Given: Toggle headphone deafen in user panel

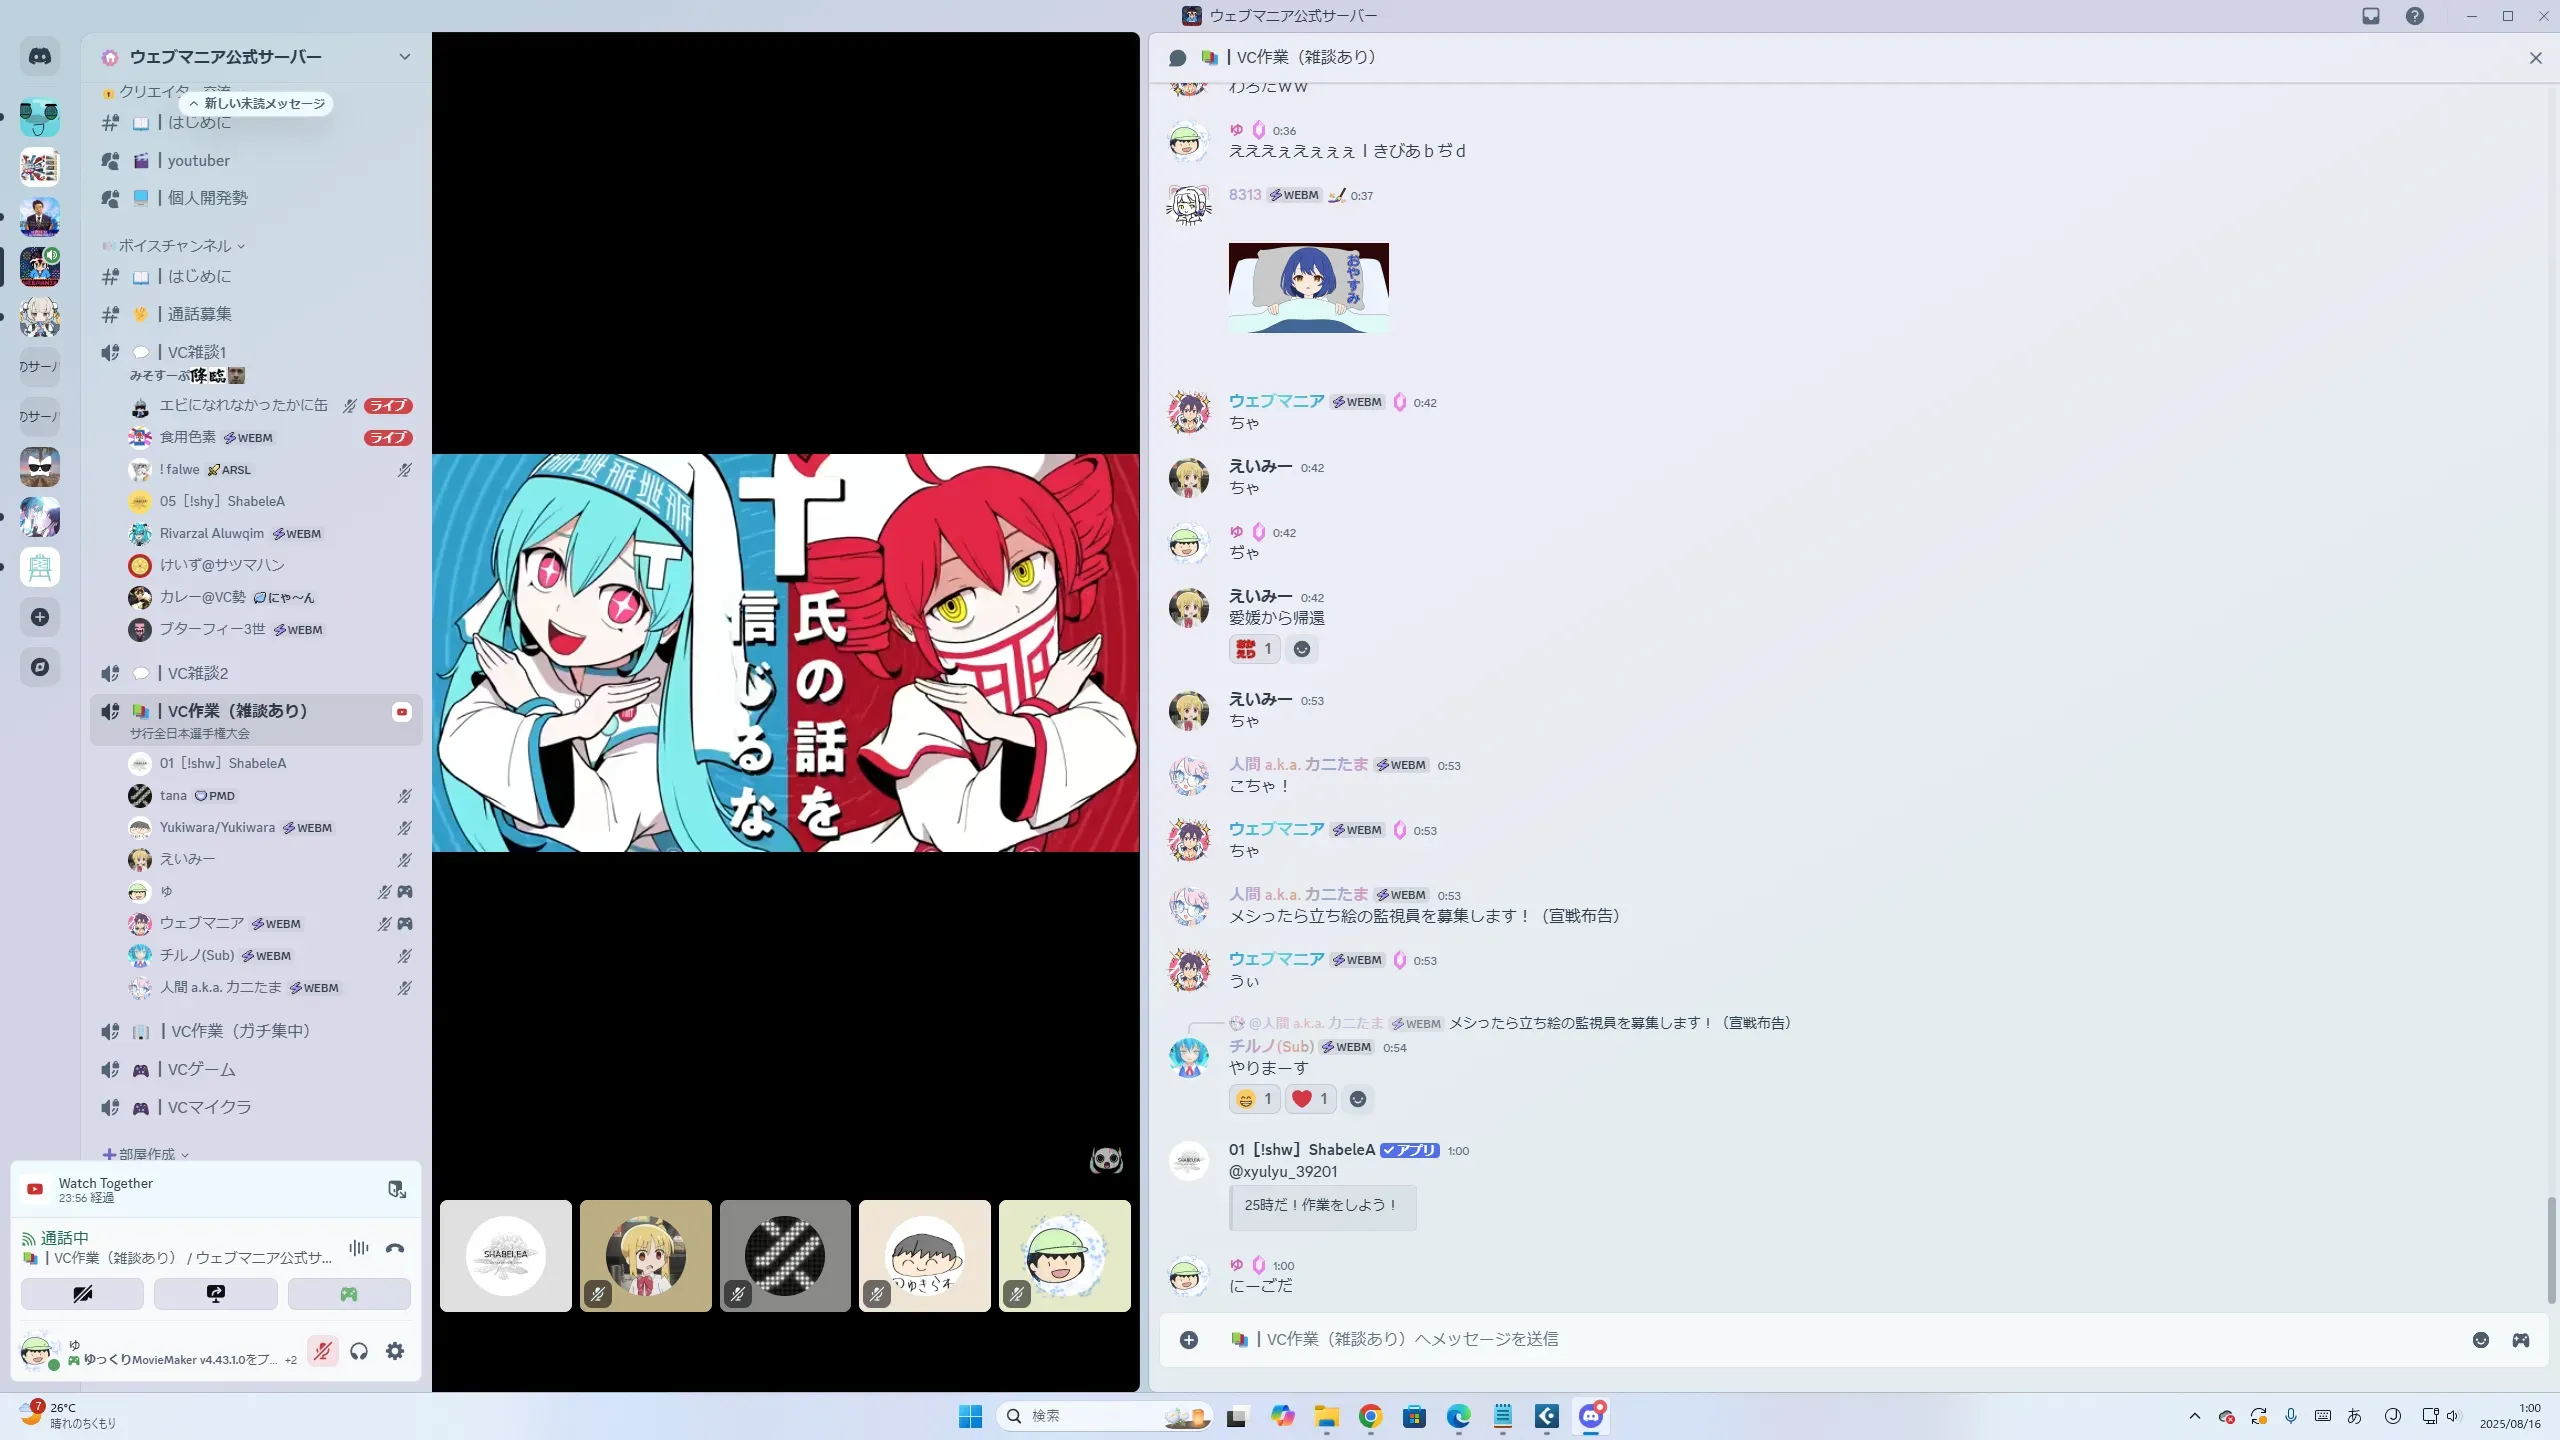Looking at the screenshot, I should [x=359, y=1351].
